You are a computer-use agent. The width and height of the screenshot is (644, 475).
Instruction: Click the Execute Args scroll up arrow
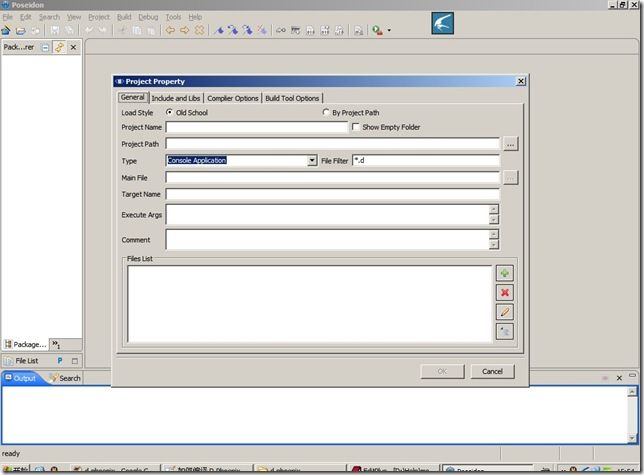pos(494,209)
